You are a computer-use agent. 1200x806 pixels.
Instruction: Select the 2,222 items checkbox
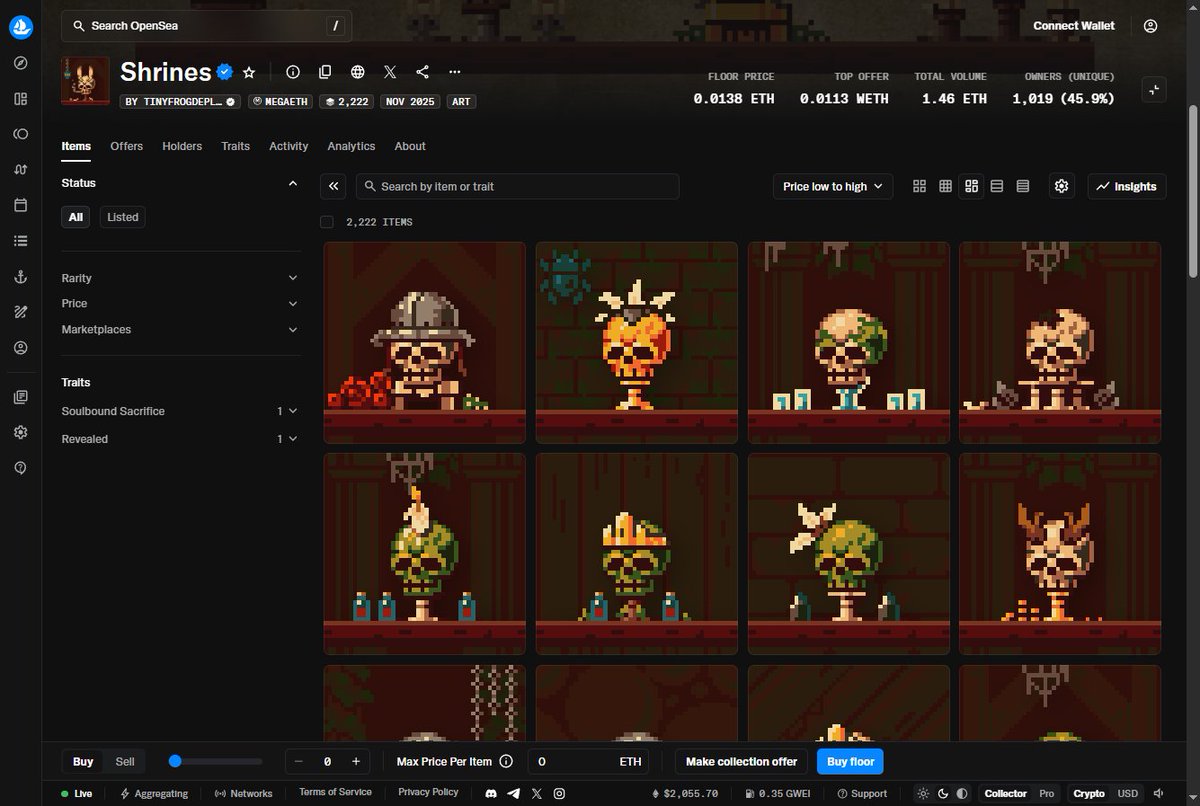[327, 222]
